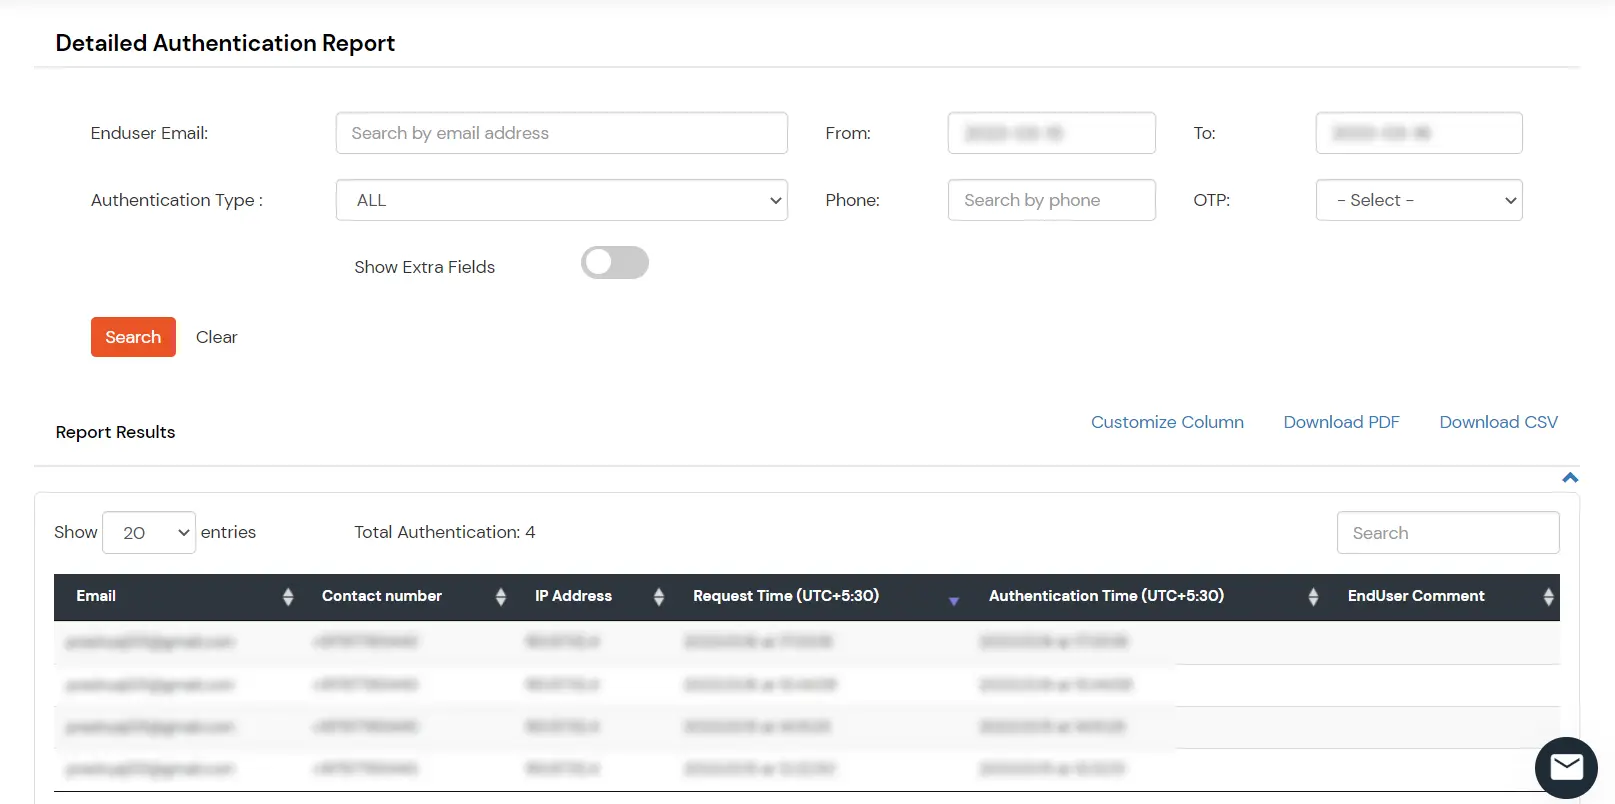Open the chat mail icon button

[1566, 768]
